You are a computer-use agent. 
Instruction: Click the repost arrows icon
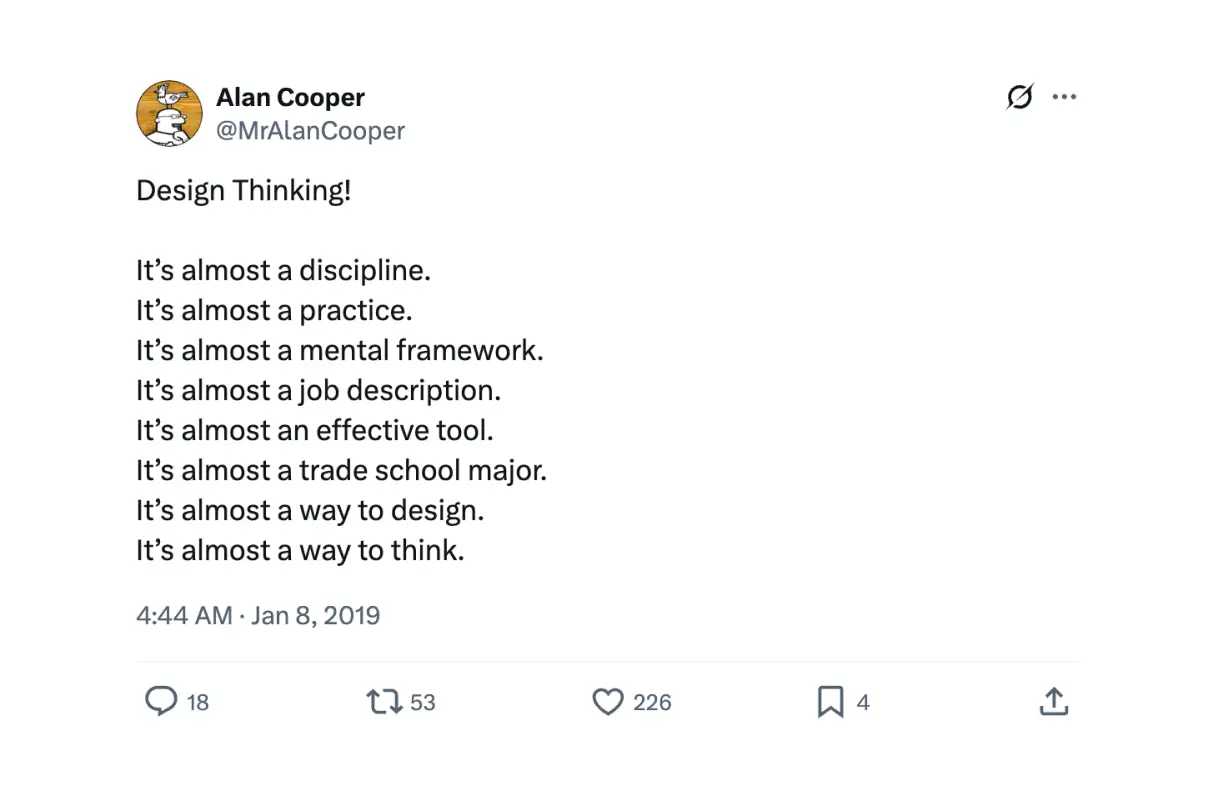tap(385, 702)
